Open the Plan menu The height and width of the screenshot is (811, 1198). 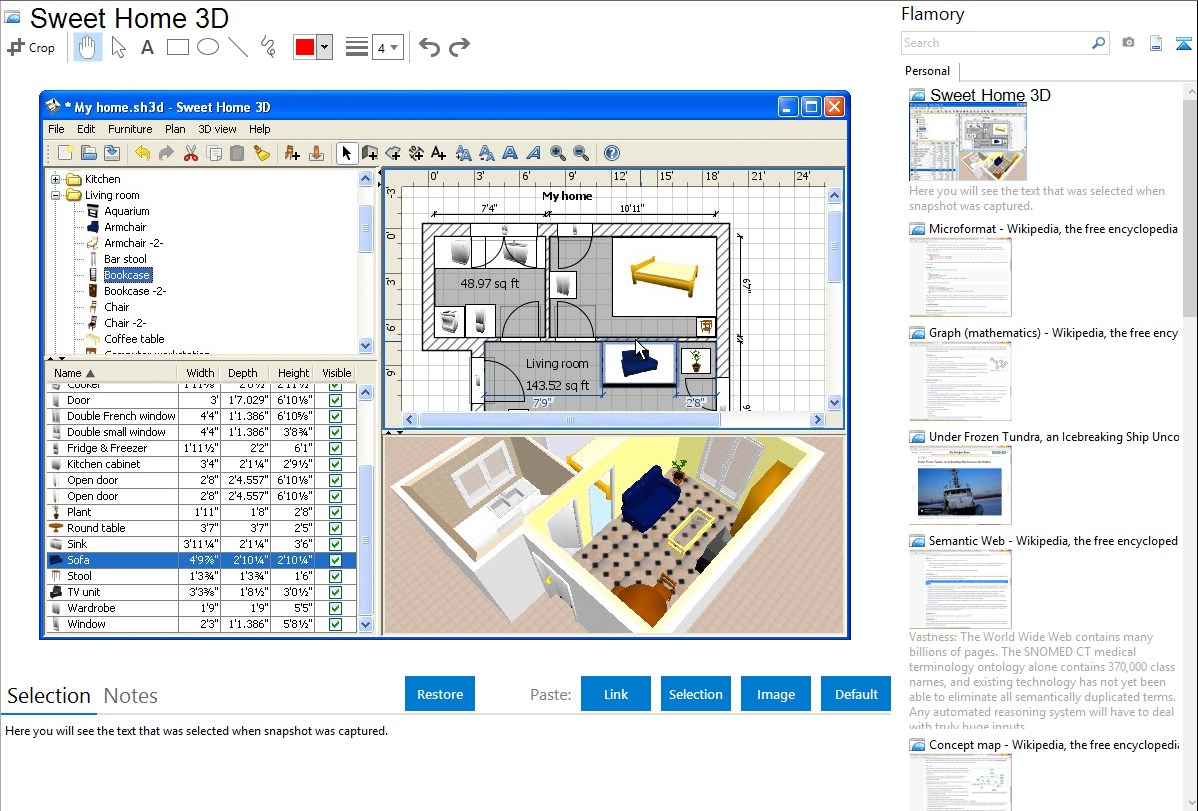175,129
